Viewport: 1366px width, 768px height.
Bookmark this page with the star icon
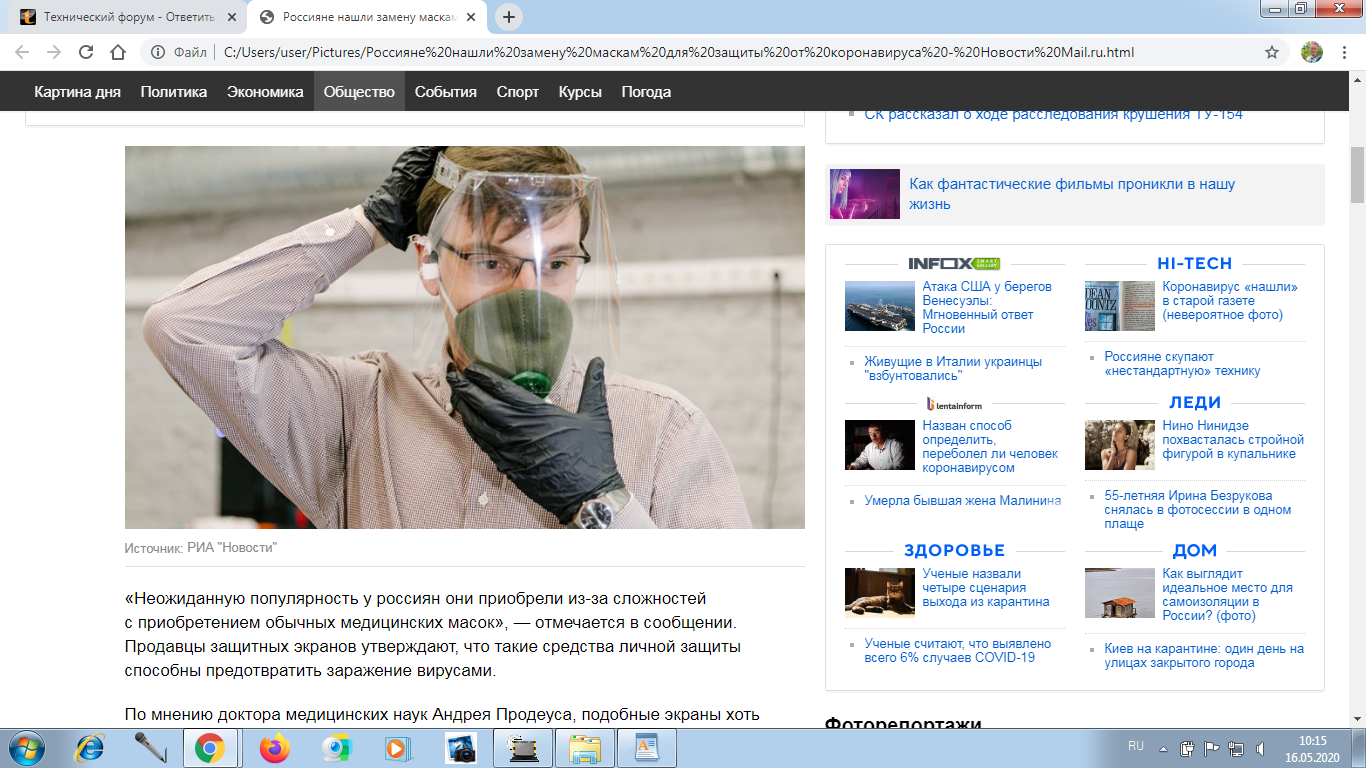[x=1272, y=52]
